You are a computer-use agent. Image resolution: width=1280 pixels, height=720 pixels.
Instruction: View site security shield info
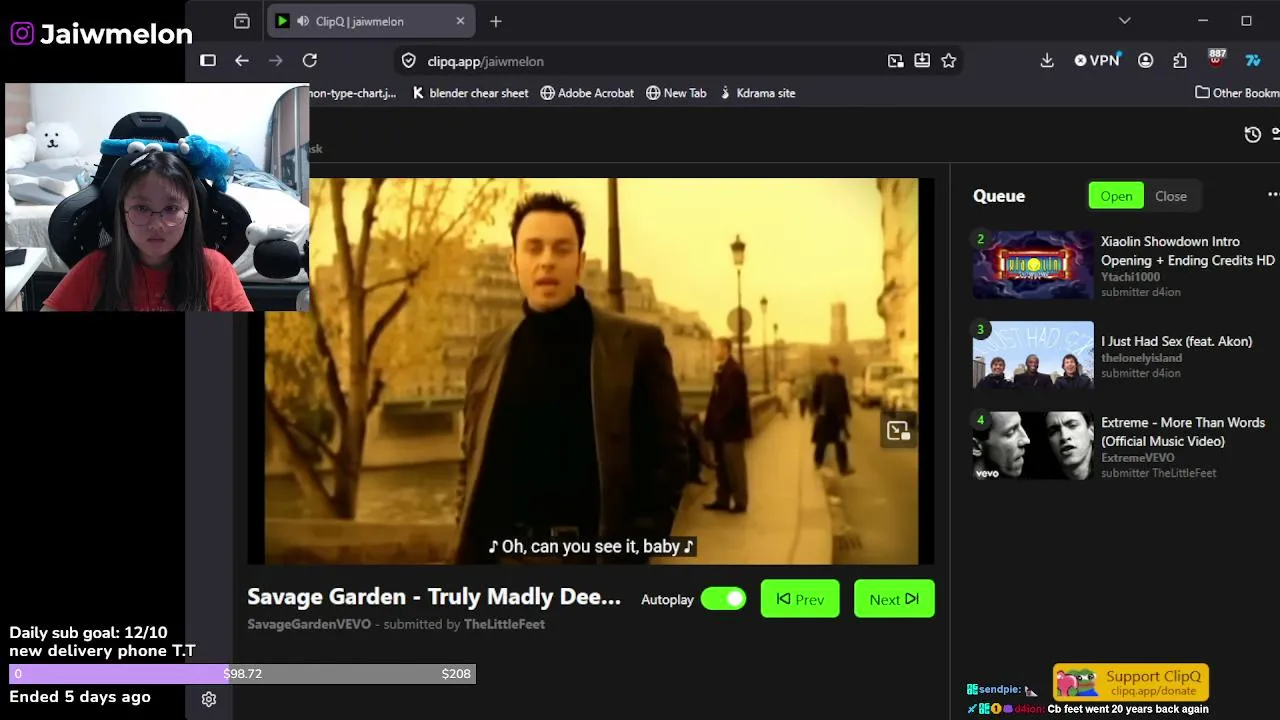click(408, 61)
